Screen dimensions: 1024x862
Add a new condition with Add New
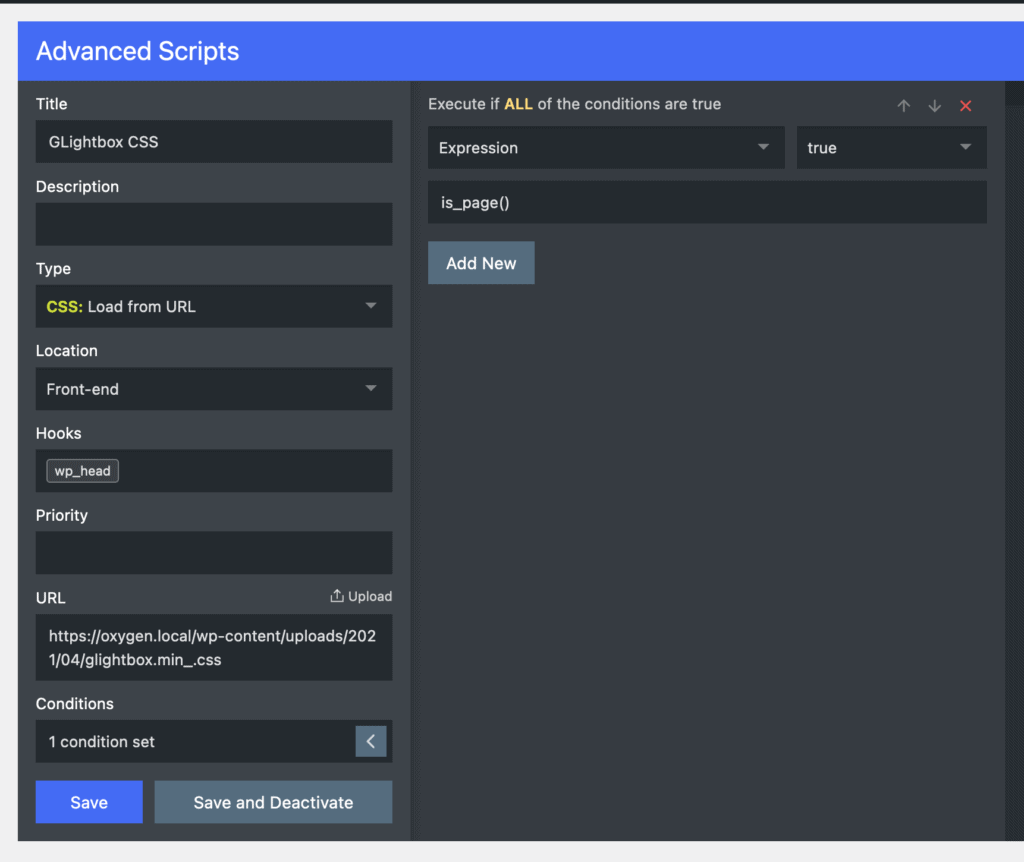pos(481,263)
